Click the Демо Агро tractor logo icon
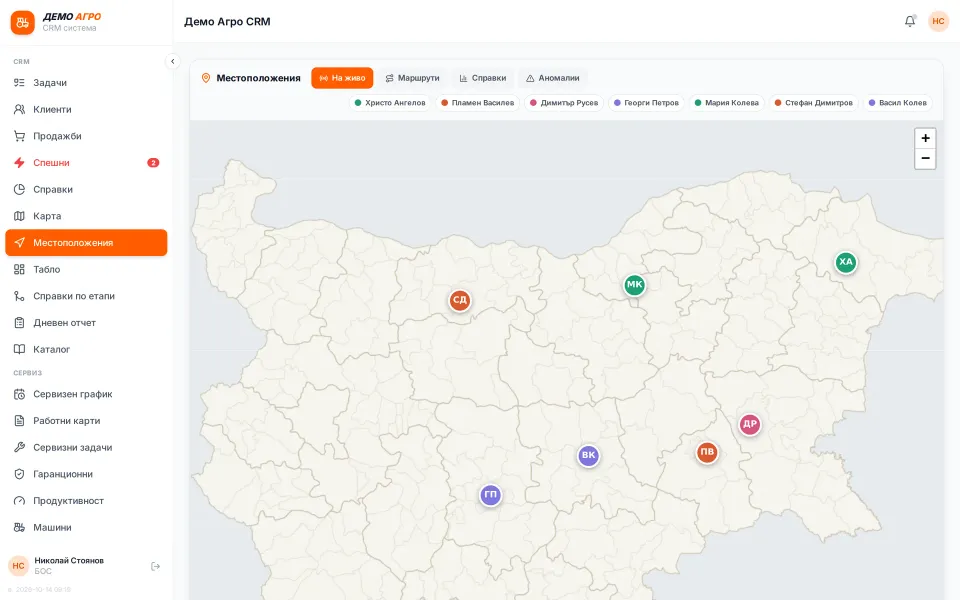The height and width of the screenshot is (600, 960). point(23,23)
